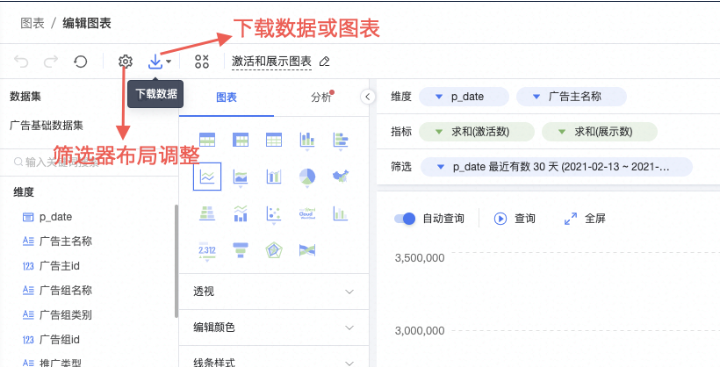Switch to the 图表 tab

pos(227,97)
